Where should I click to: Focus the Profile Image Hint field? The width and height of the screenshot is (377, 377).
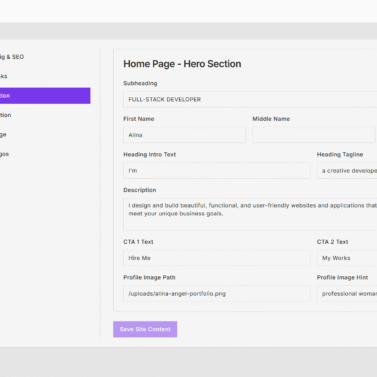coord(347,294)
